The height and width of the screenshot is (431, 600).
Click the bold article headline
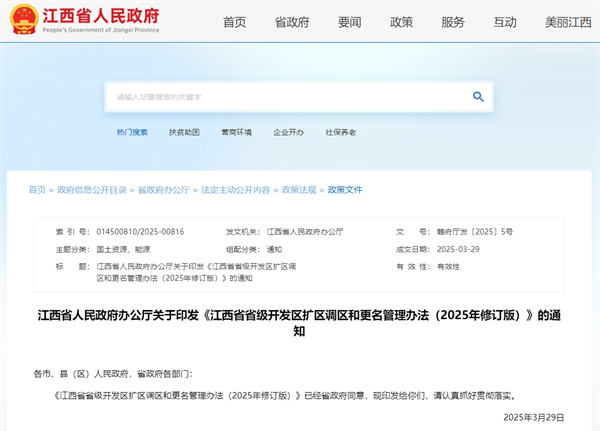[299, 323]
